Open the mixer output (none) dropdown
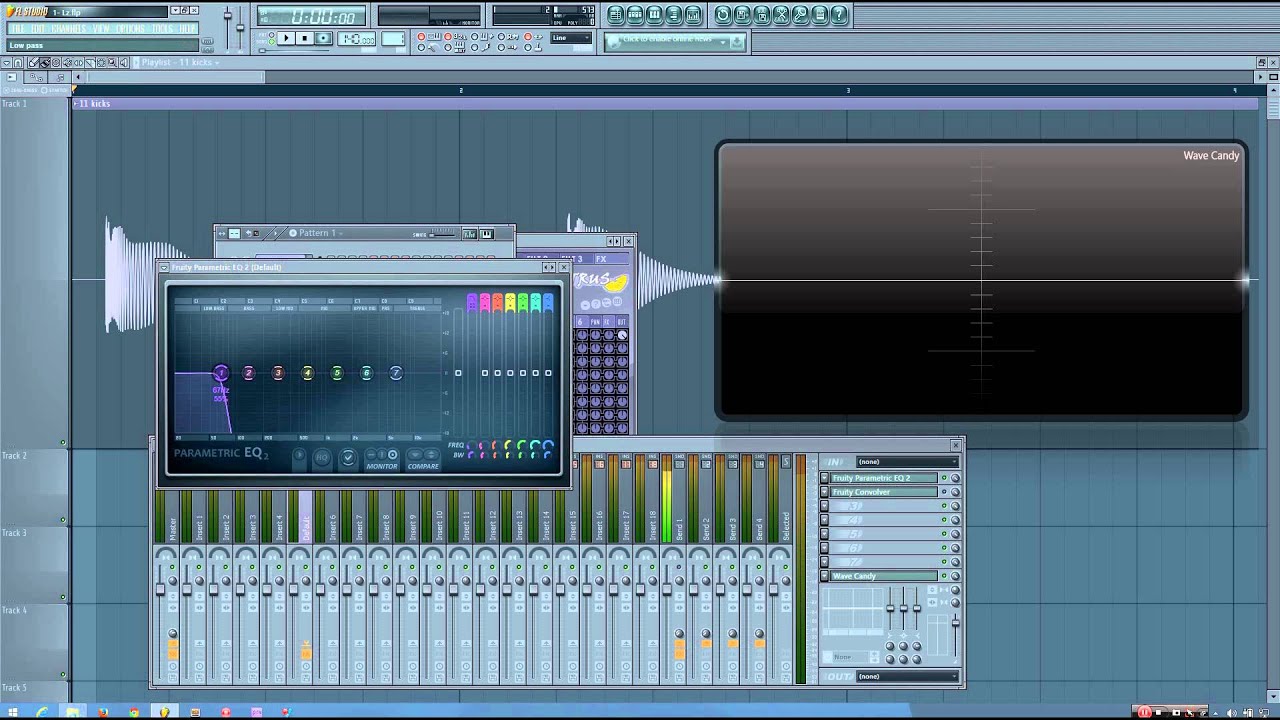Screen dimensions: 1280x720 [908, 677]
